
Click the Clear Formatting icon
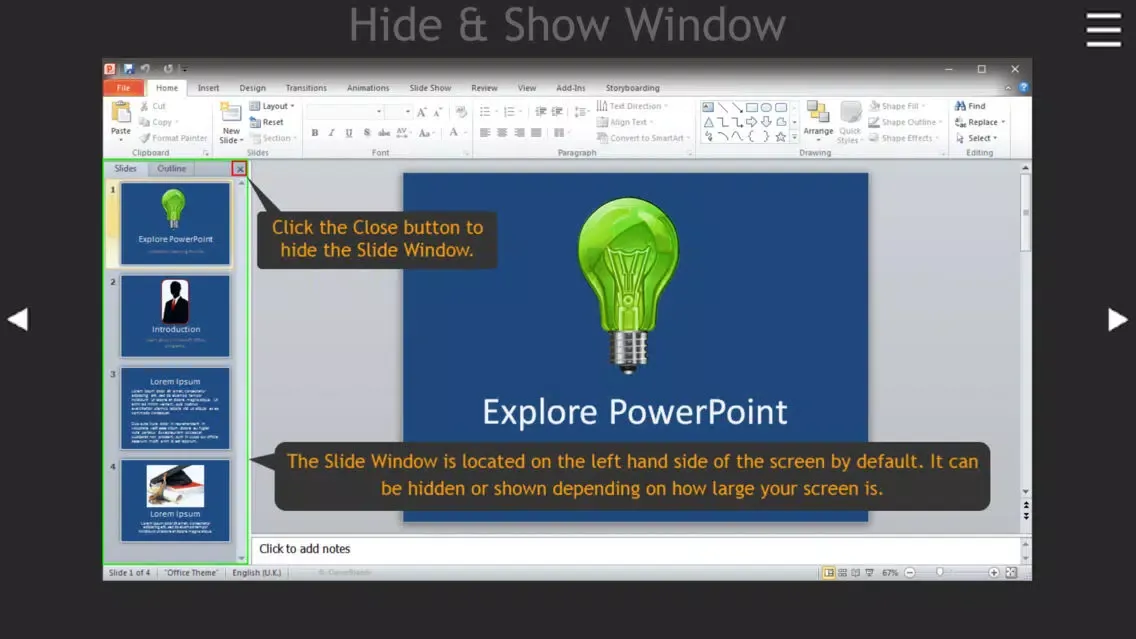461,112
